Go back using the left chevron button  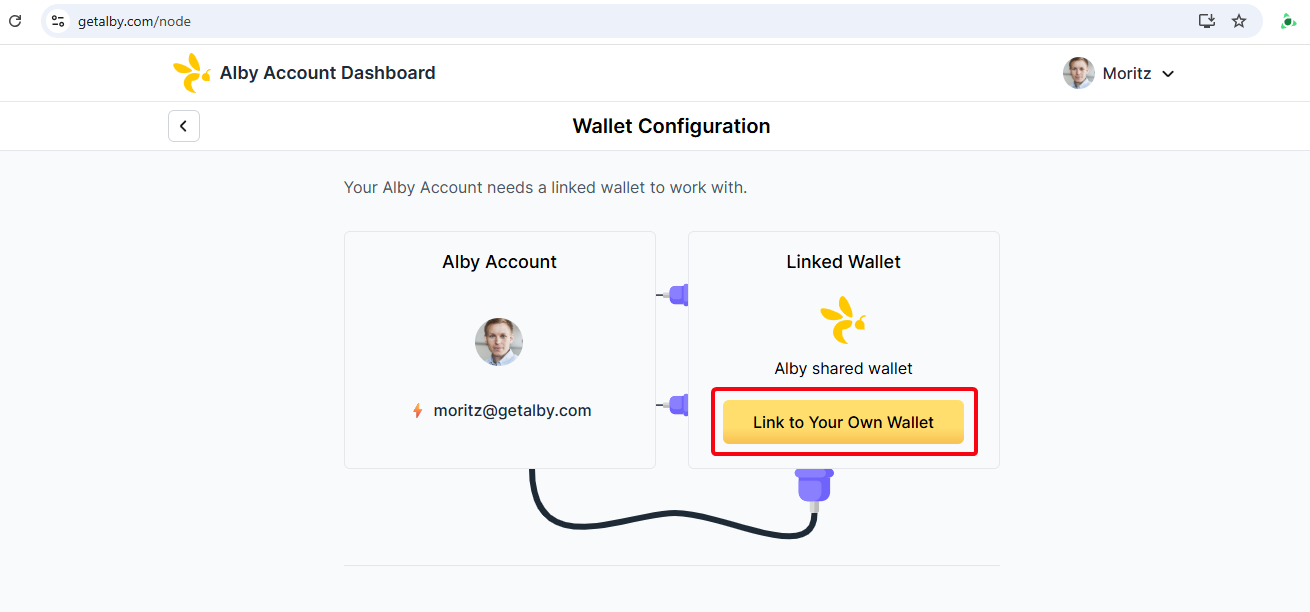184,126
